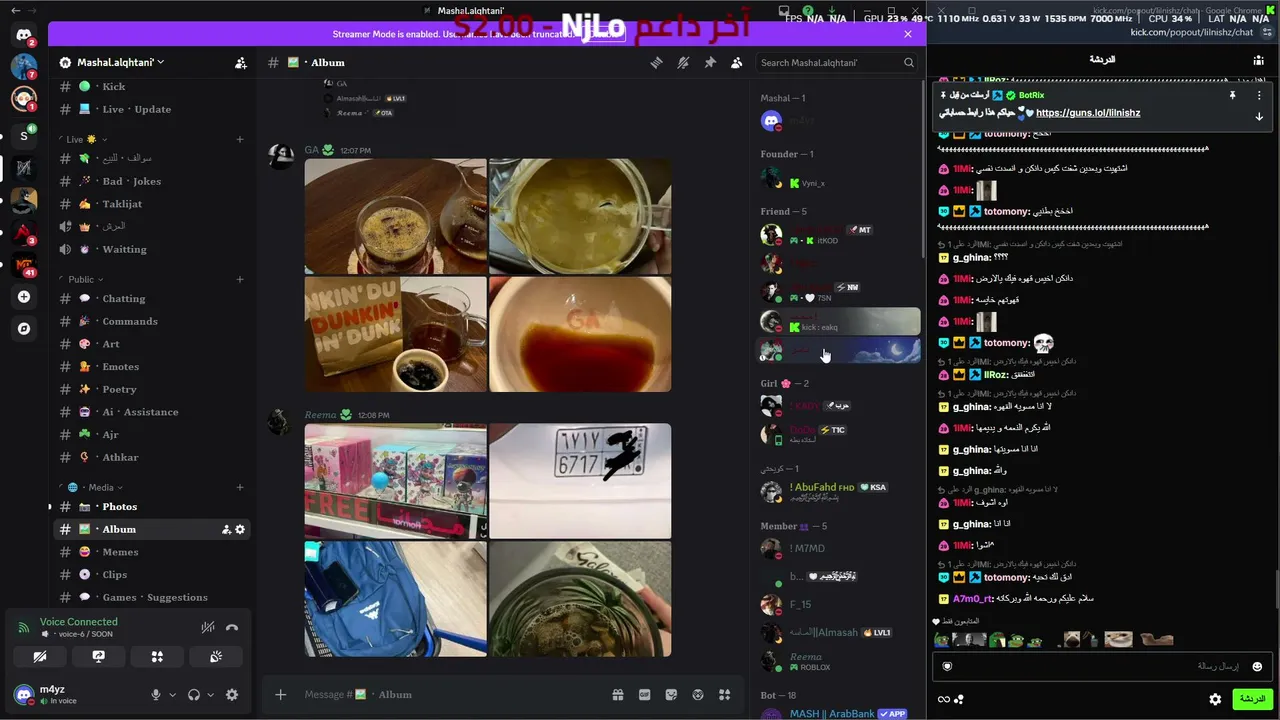Viewport: 1280px width, 720px height.
Task: Click voice connection signal icon
Action: 24,628
